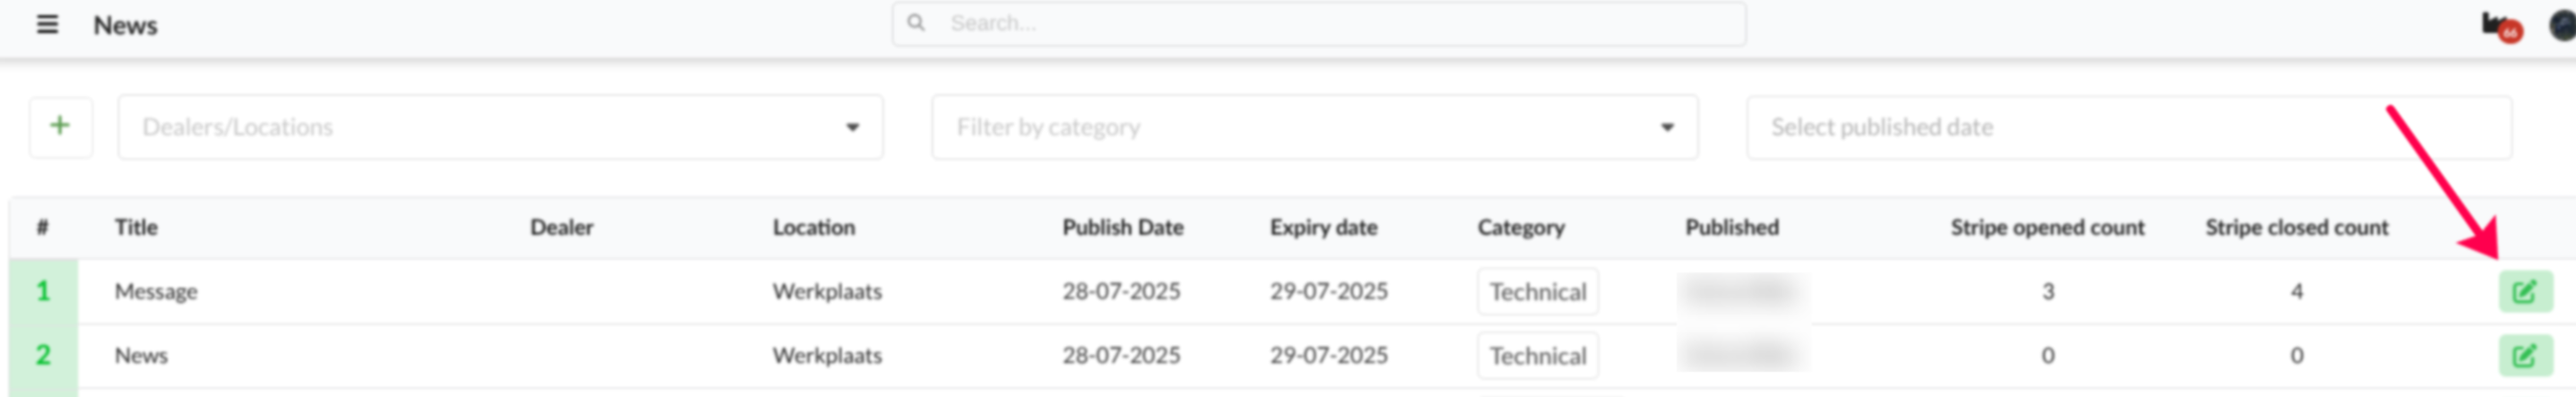
Task: Click the Stripe opened count header
Action: 2047,227
